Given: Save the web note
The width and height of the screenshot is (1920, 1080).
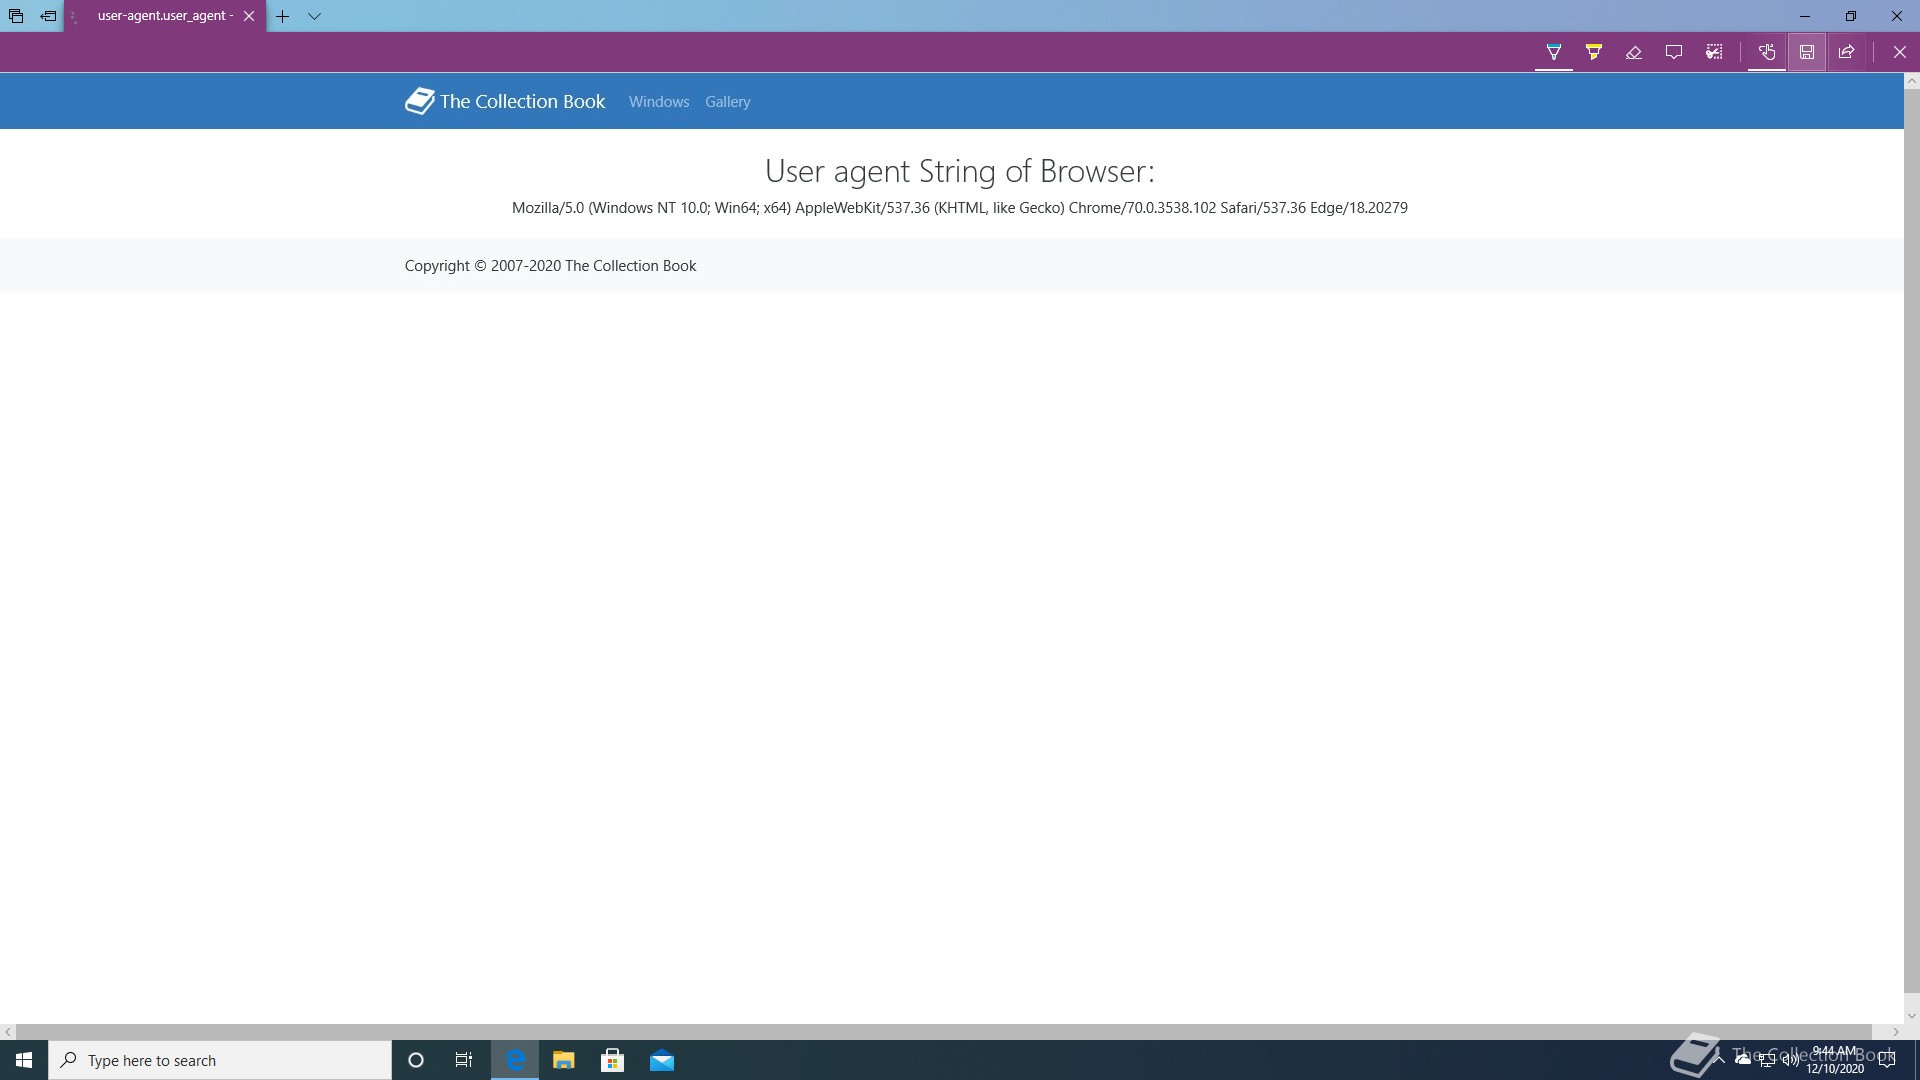Looking at the screenshot, I should 1806,52.
